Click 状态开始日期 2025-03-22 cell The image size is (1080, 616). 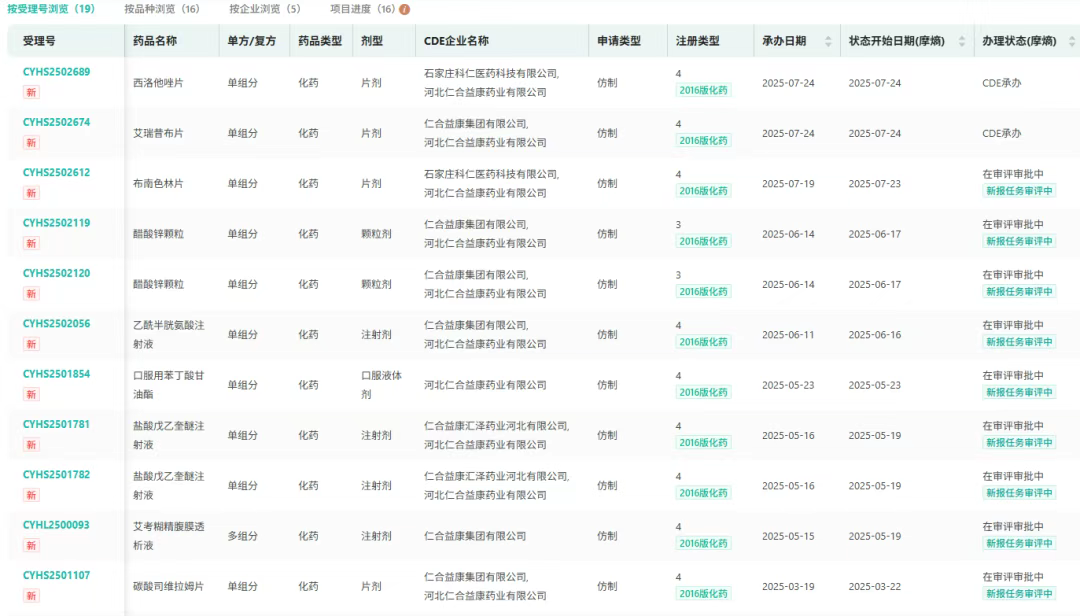tap(875, 586)
